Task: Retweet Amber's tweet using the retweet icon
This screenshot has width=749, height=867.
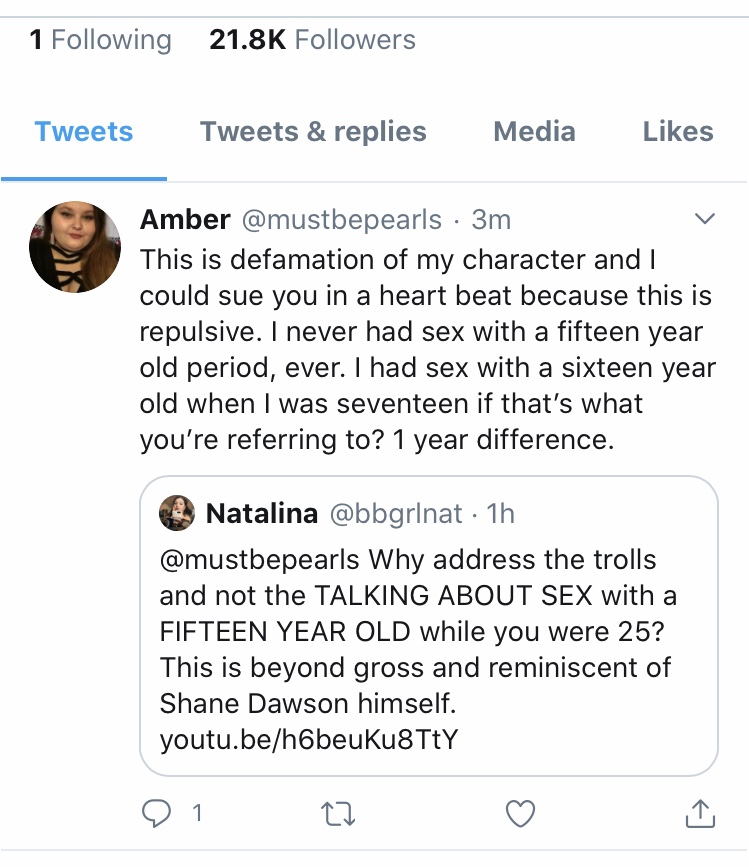Action: click(338, 814)
